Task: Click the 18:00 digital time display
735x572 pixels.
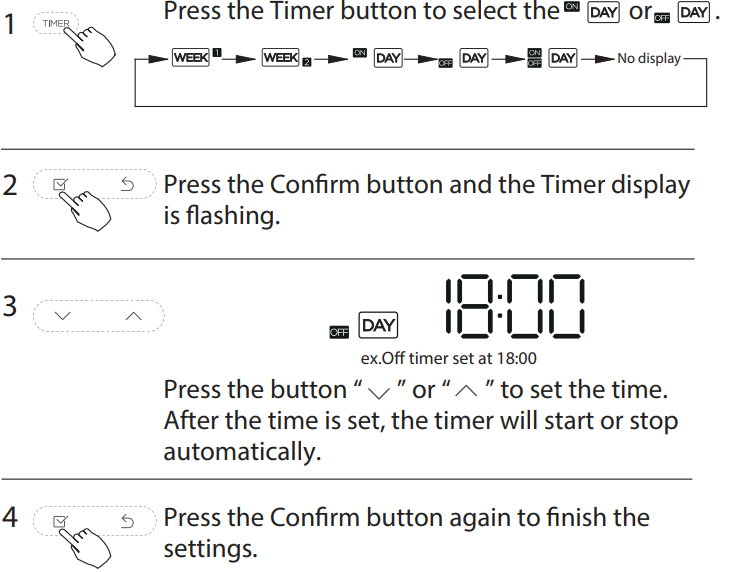Action: click(x=515, y=306)
